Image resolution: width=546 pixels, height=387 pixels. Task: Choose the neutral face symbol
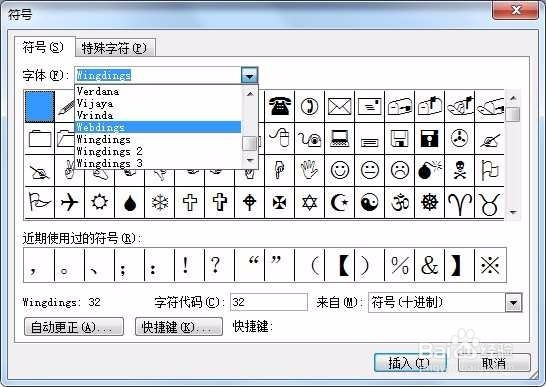(x=369, y=170)
